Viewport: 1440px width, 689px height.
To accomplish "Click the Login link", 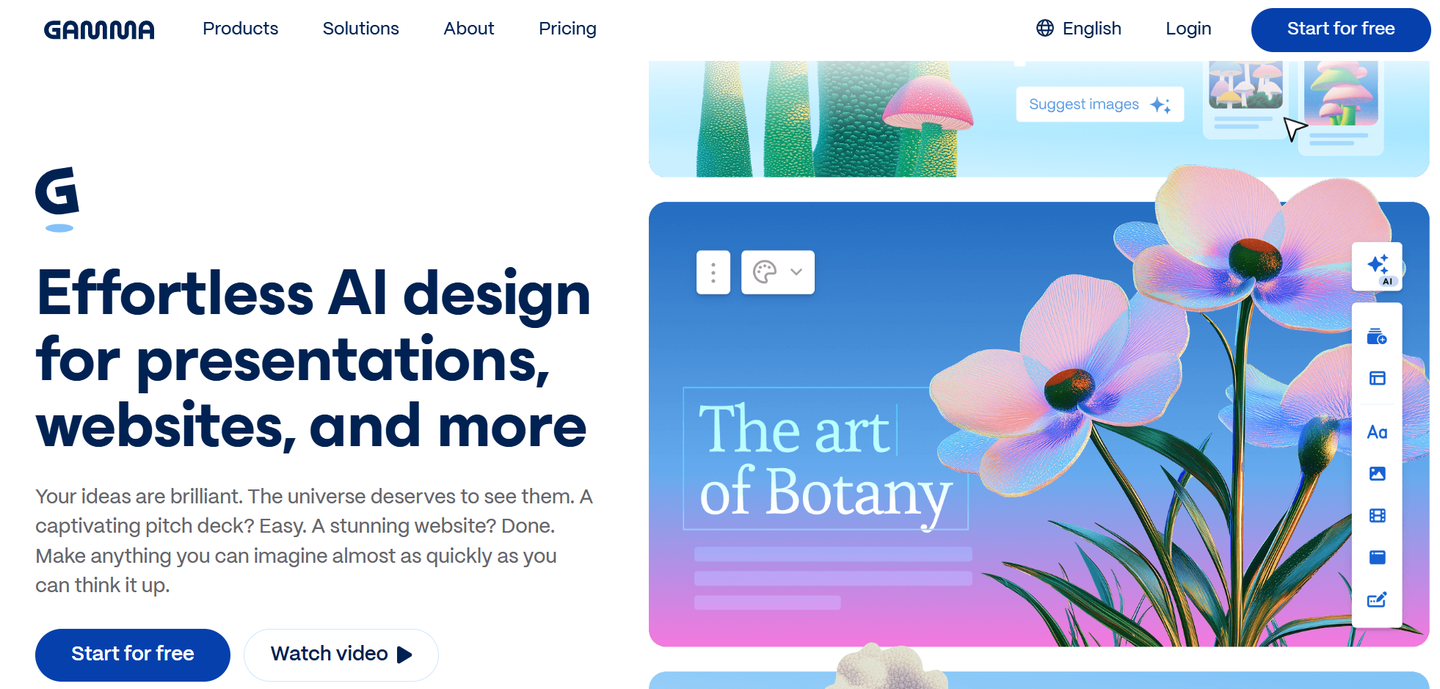I will (1188, 28).
